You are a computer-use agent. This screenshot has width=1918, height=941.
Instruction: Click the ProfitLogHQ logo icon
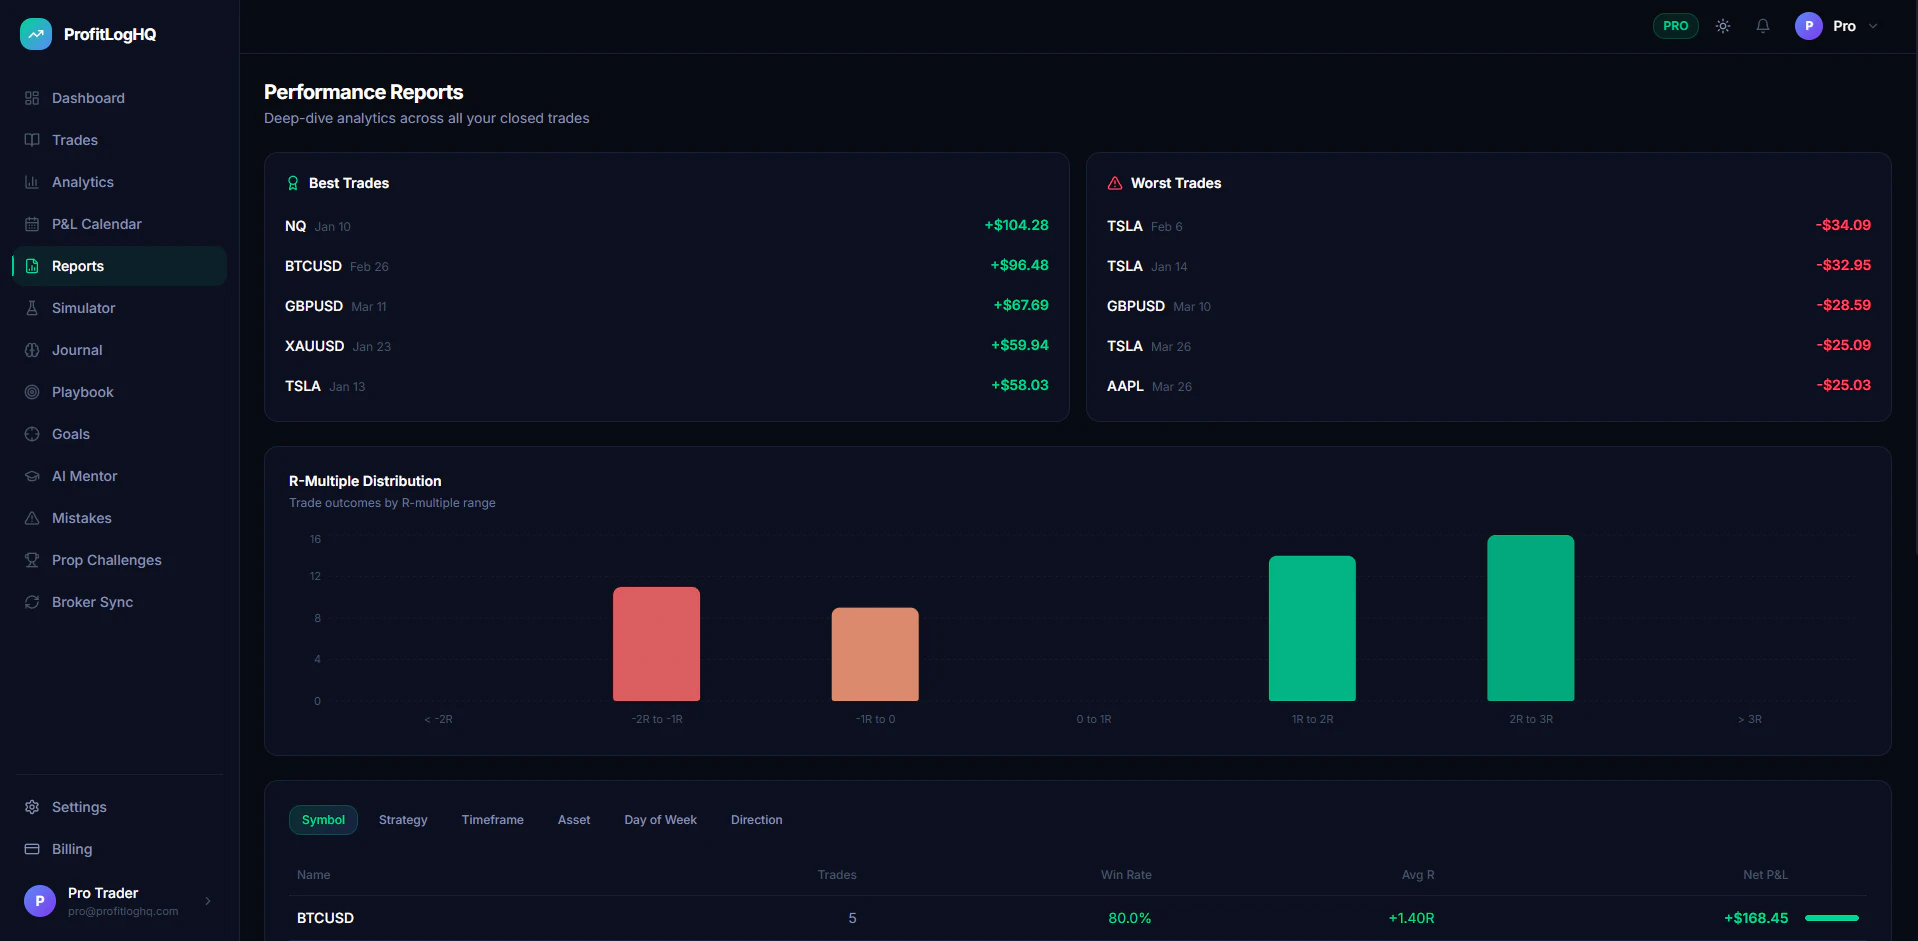pos(36,34)
